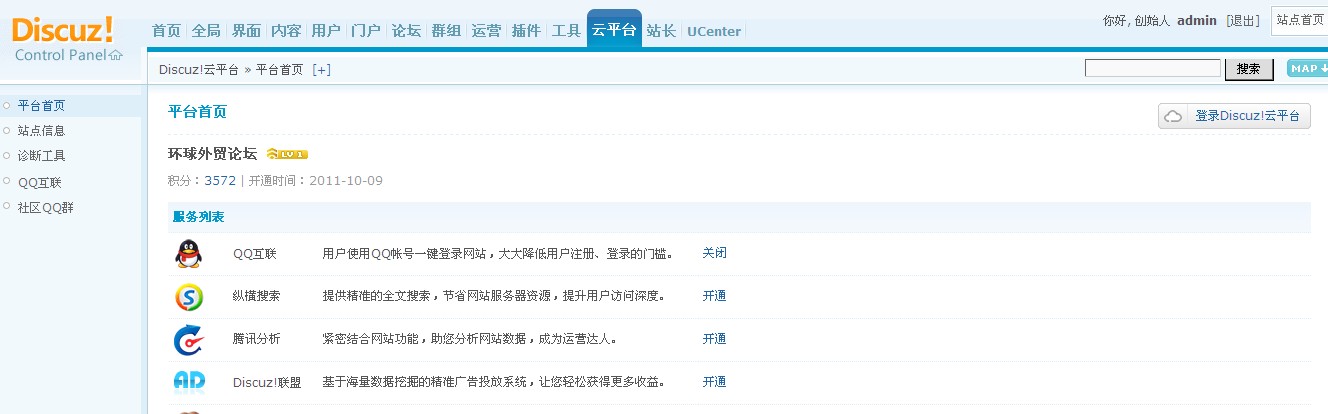Click the 开通时间 2011-10-09 text
Image resolution: width=1328 pixels, height=414 pixels.
coord(316,181)
